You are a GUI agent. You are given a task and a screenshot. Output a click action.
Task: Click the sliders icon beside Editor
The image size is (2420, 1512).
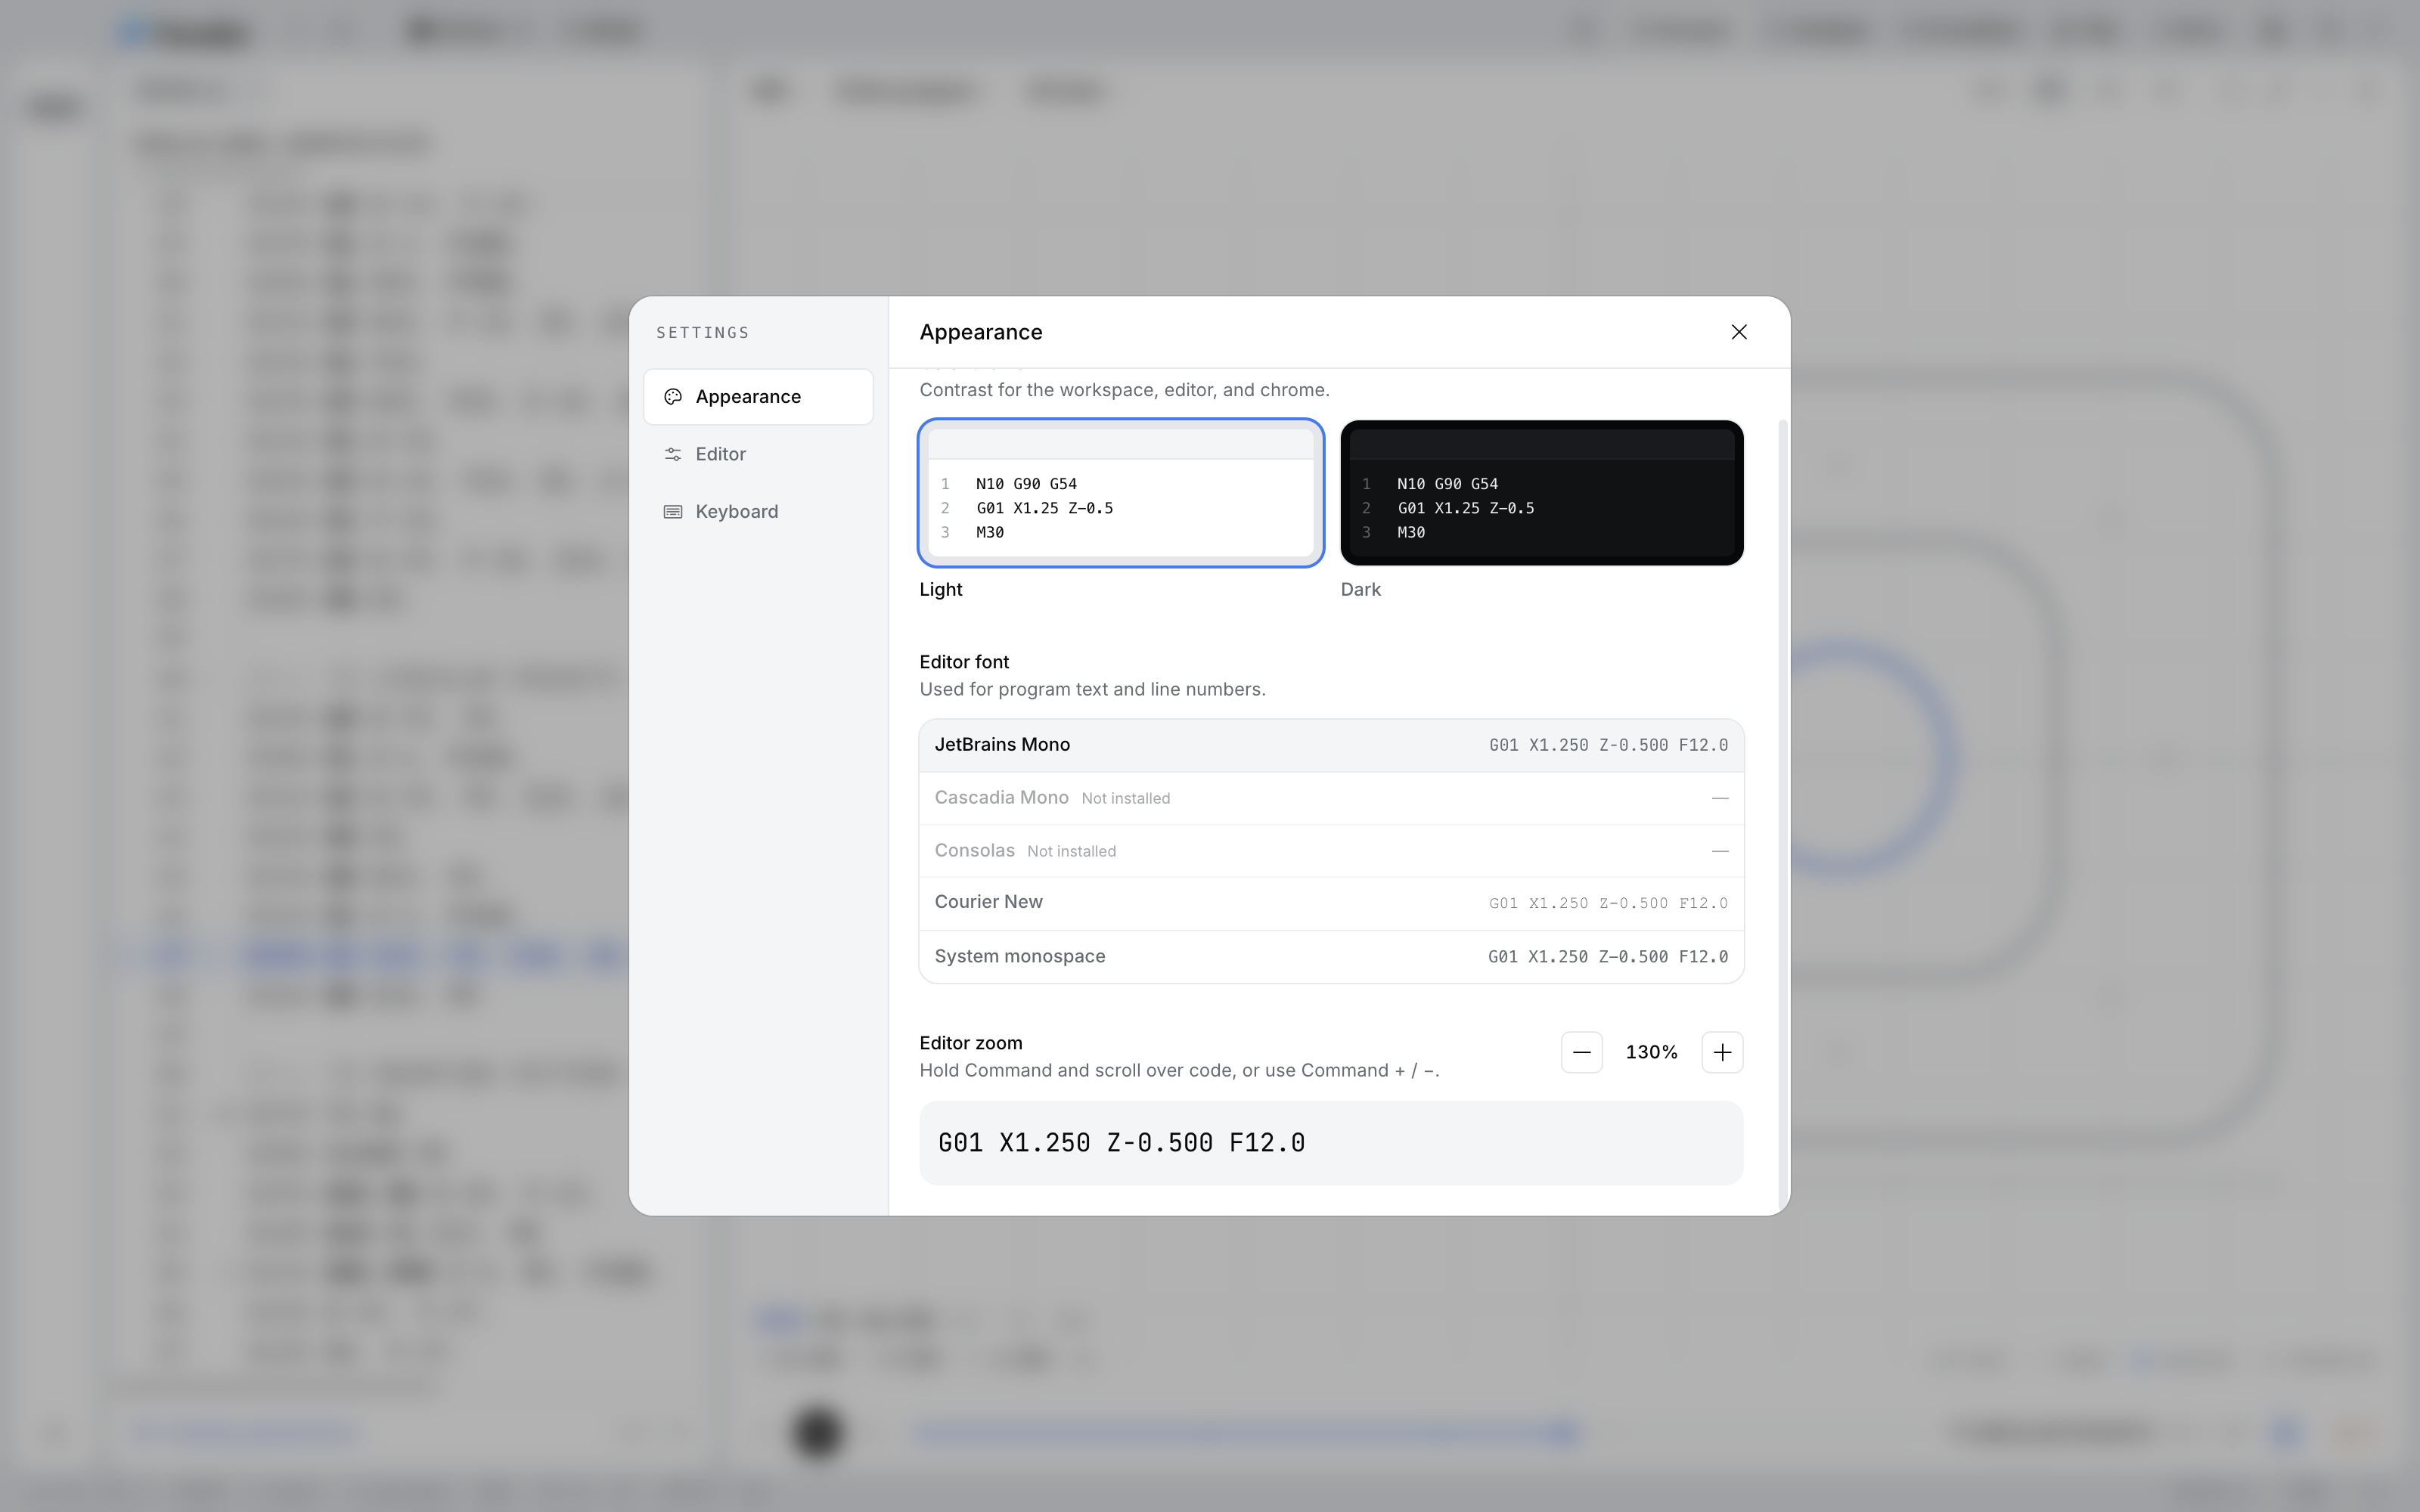click(x=673, y=454)
